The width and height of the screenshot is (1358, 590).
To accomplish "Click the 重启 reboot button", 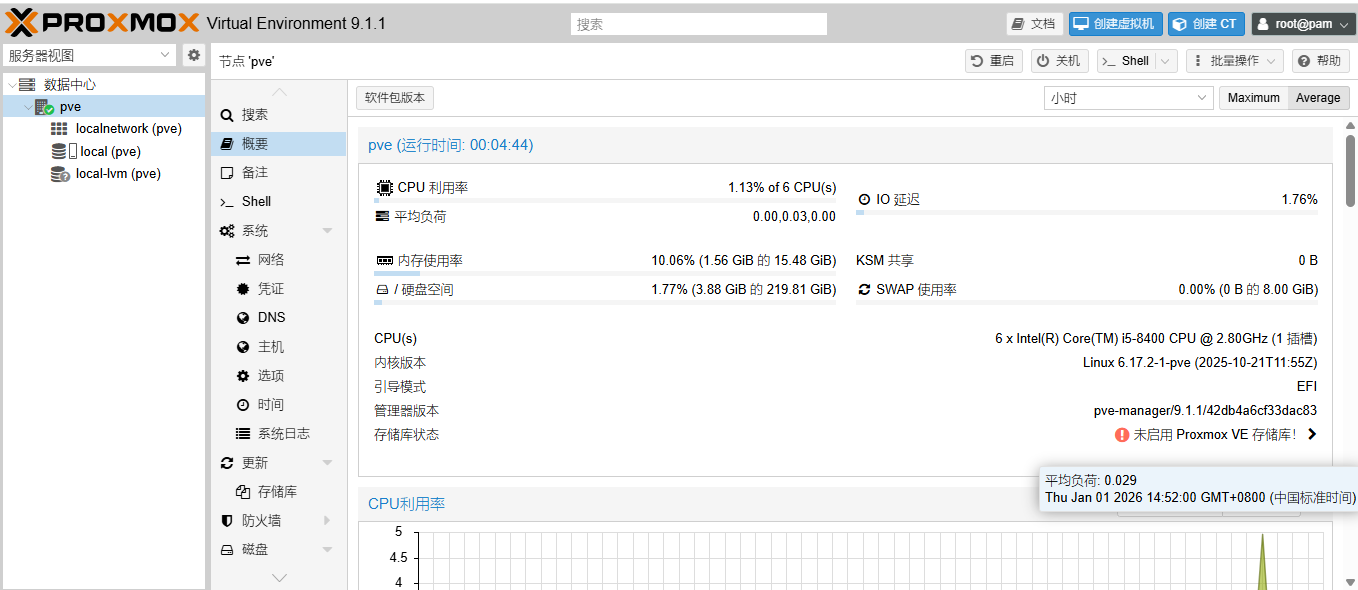I will pyautogui.click(x=992, y=61).
